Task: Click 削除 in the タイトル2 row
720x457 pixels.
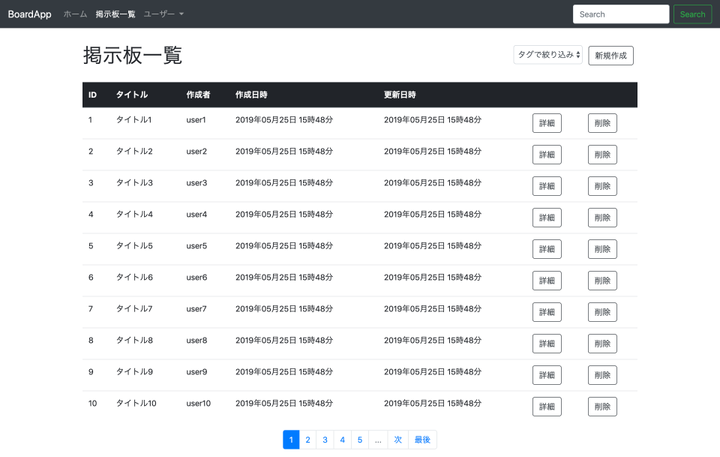Action: [x=602, y=155]
